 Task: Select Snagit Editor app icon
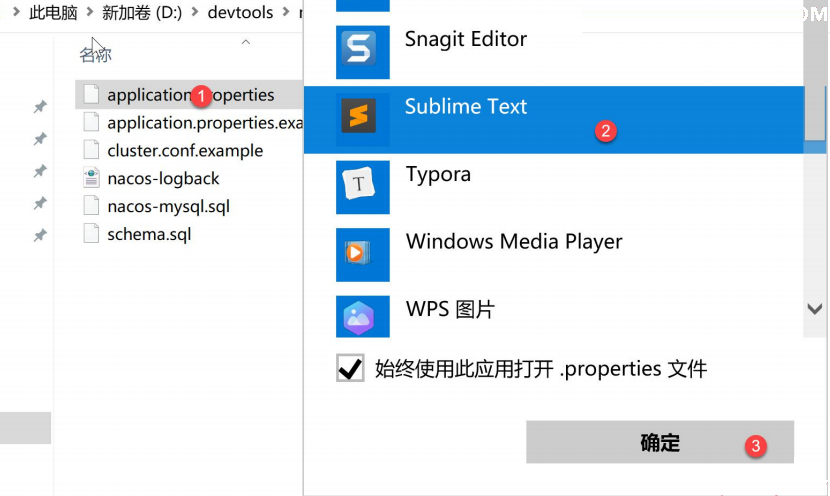click(x=363, y=52)
